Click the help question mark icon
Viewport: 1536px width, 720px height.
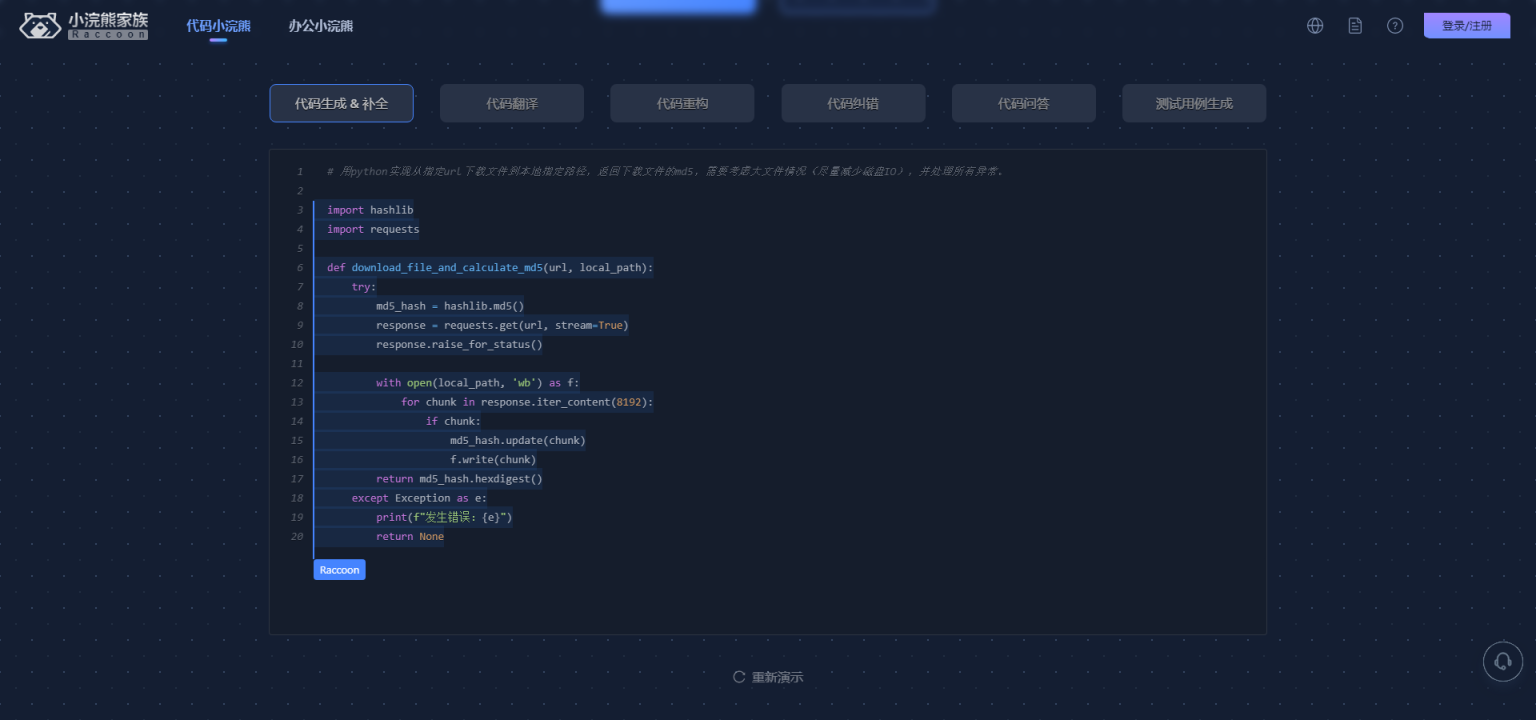point(1395,26)
